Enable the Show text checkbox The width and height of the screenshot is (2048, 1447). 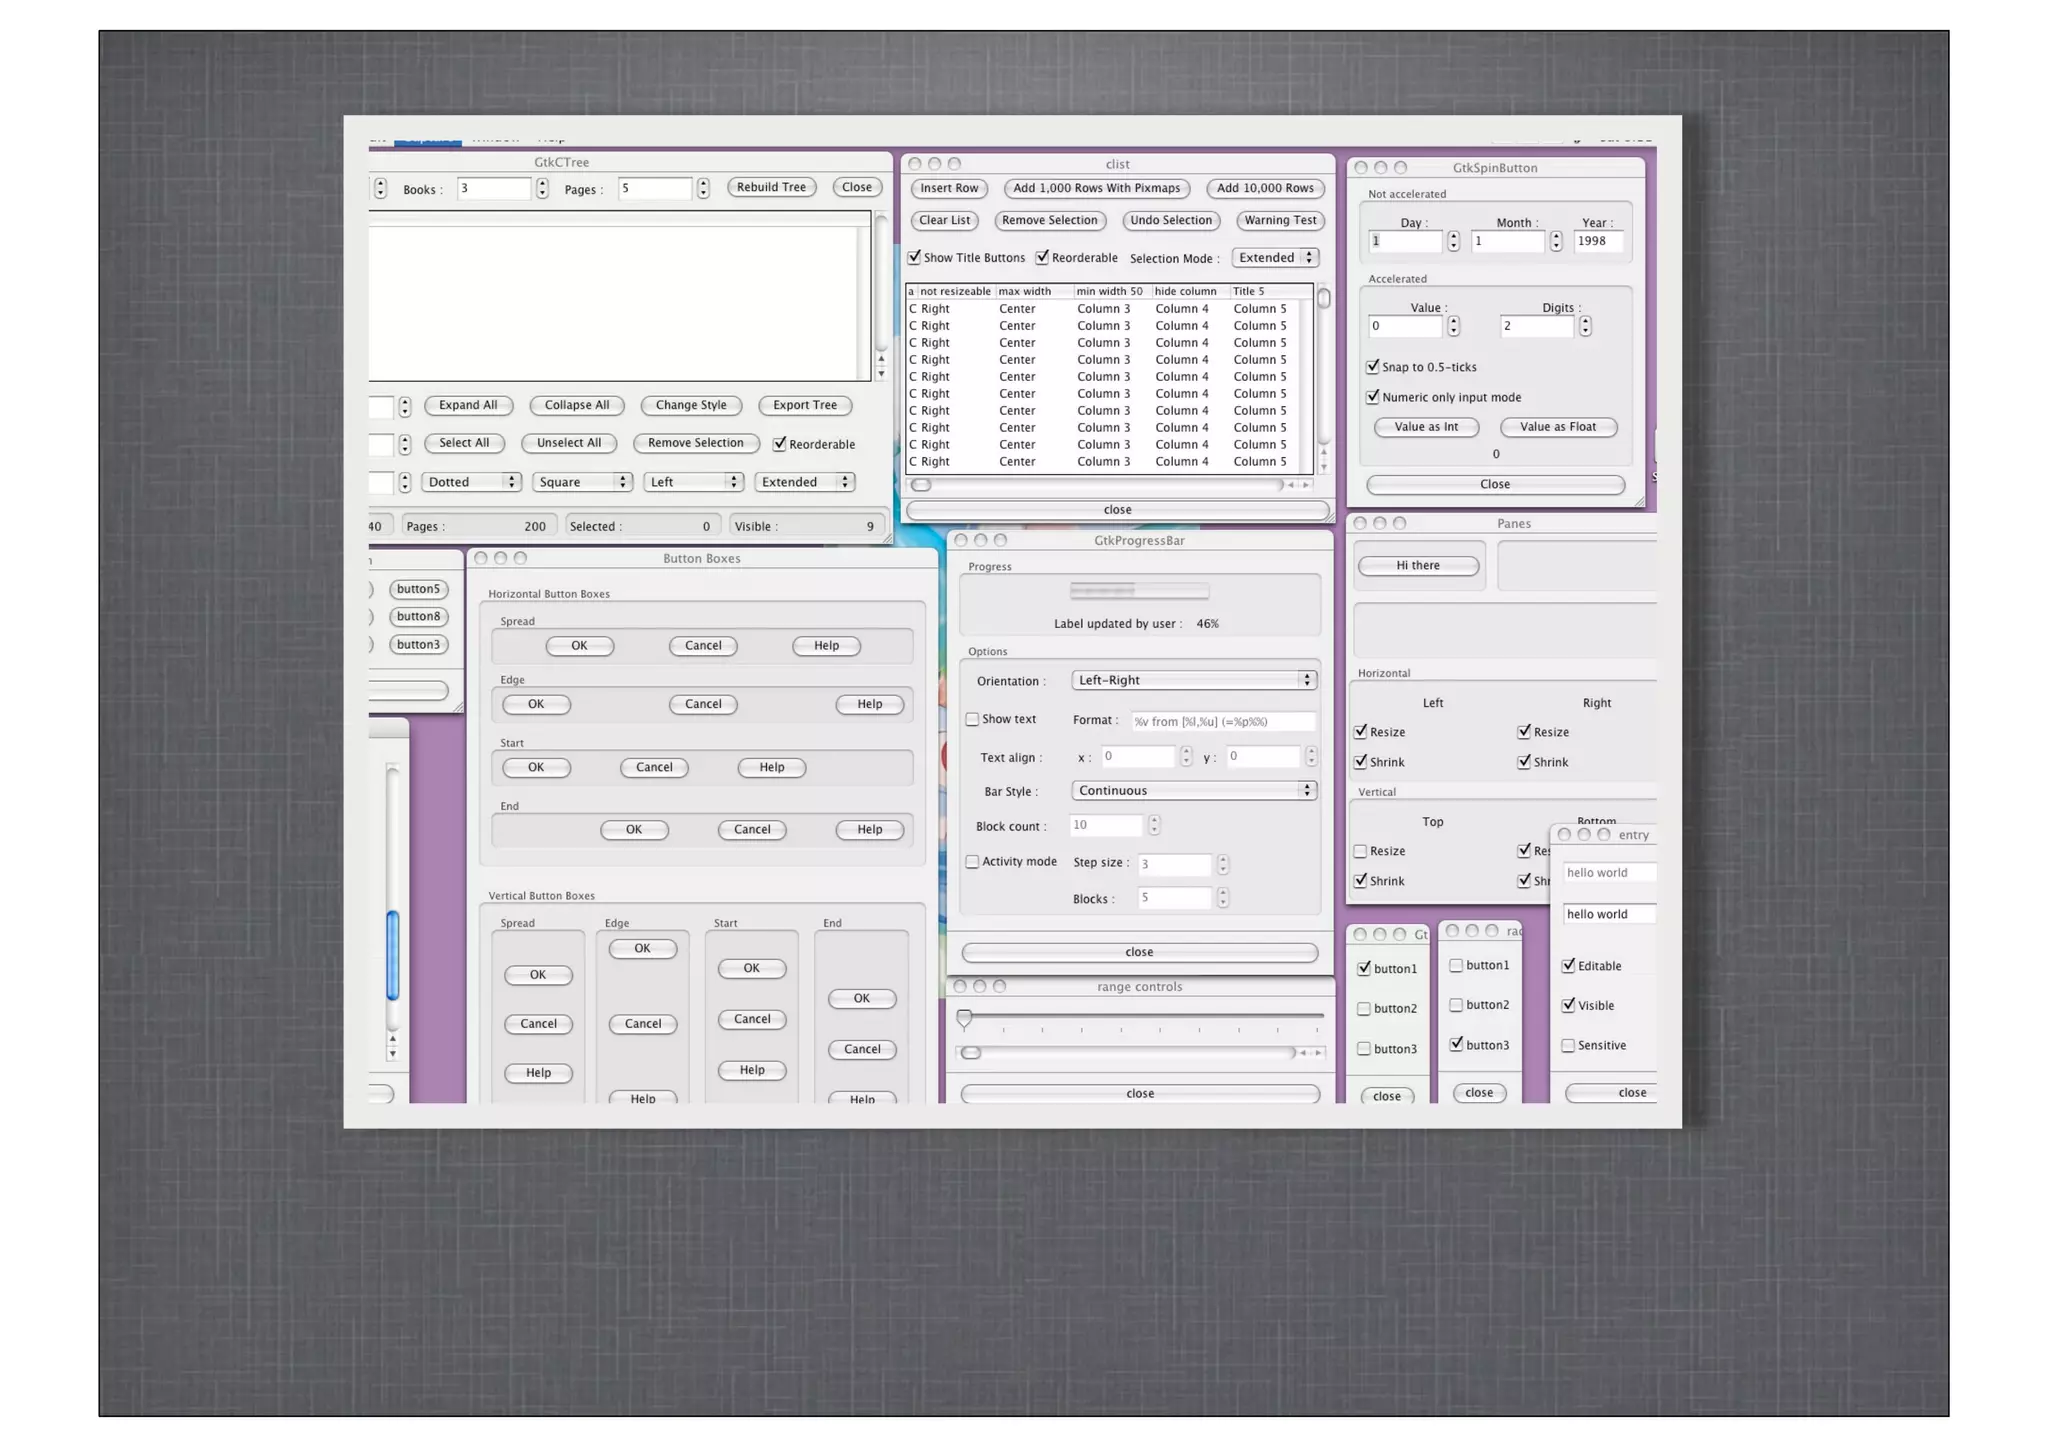tap(972, 719)
